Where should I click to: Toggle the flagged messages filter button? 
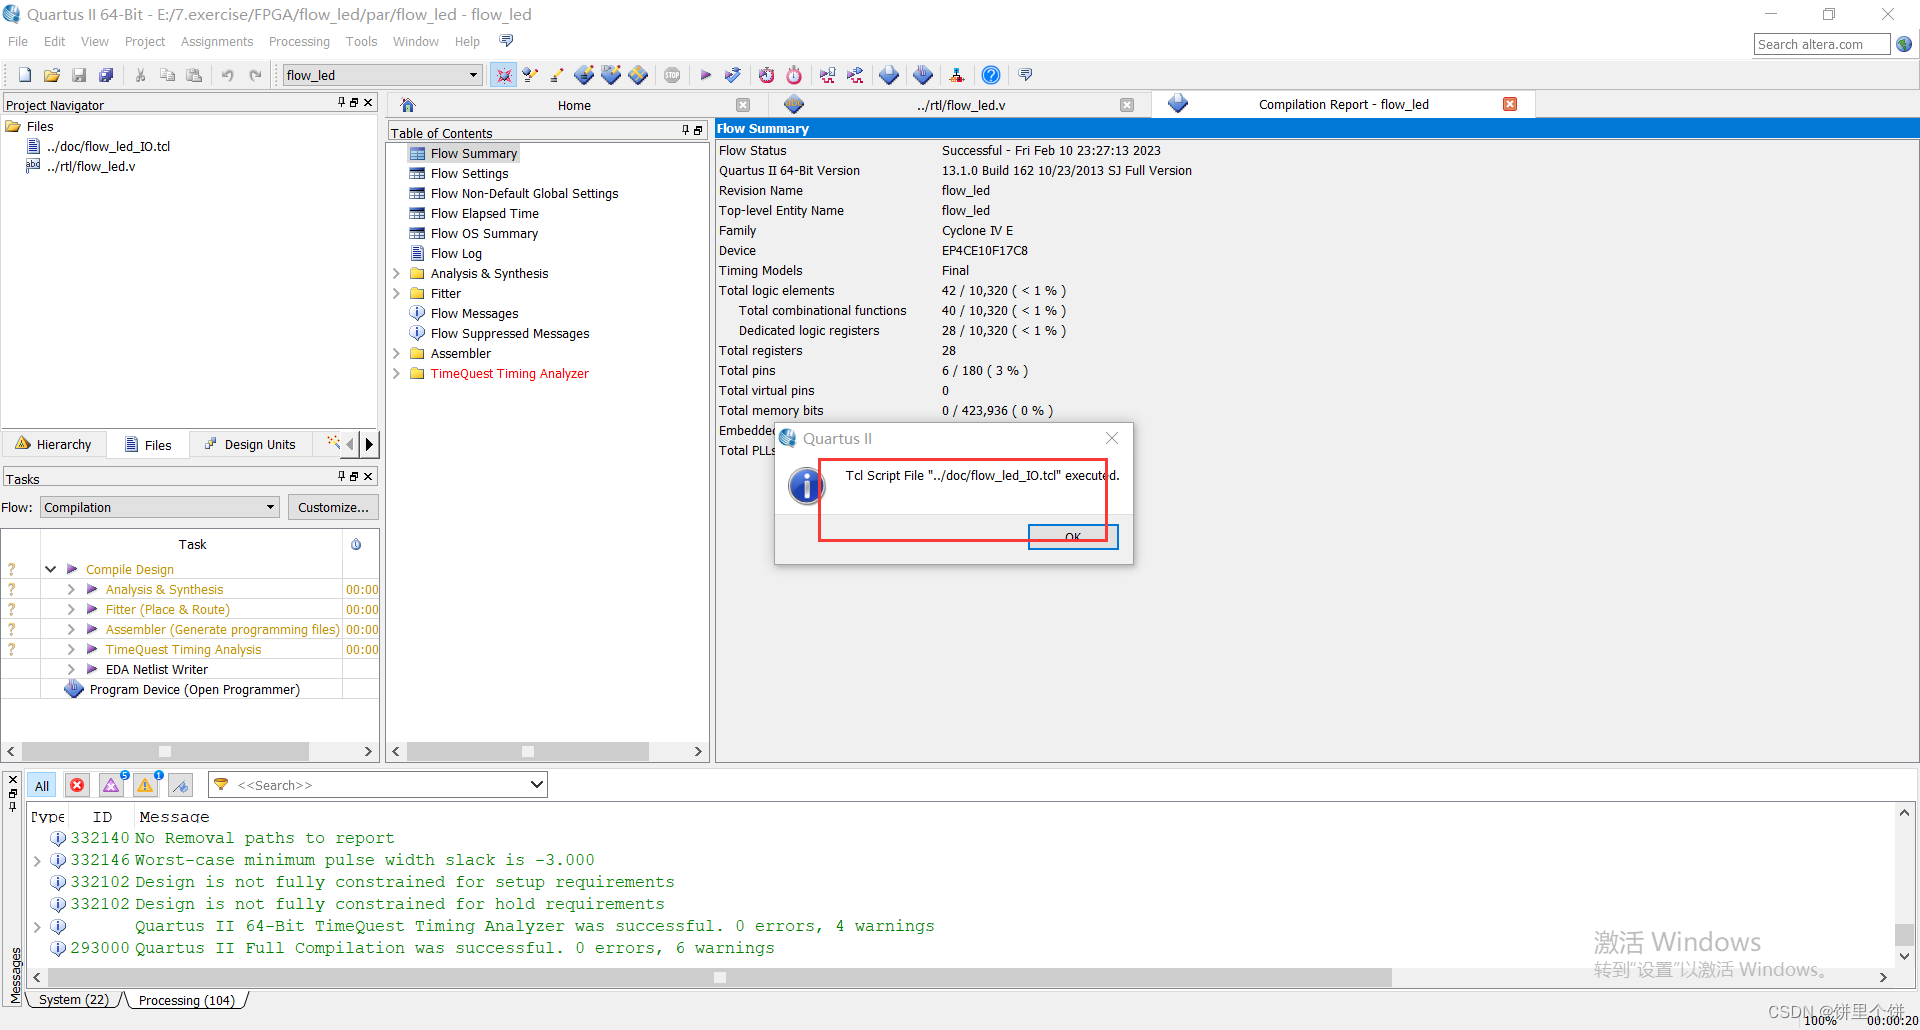(x=181, y=785)
